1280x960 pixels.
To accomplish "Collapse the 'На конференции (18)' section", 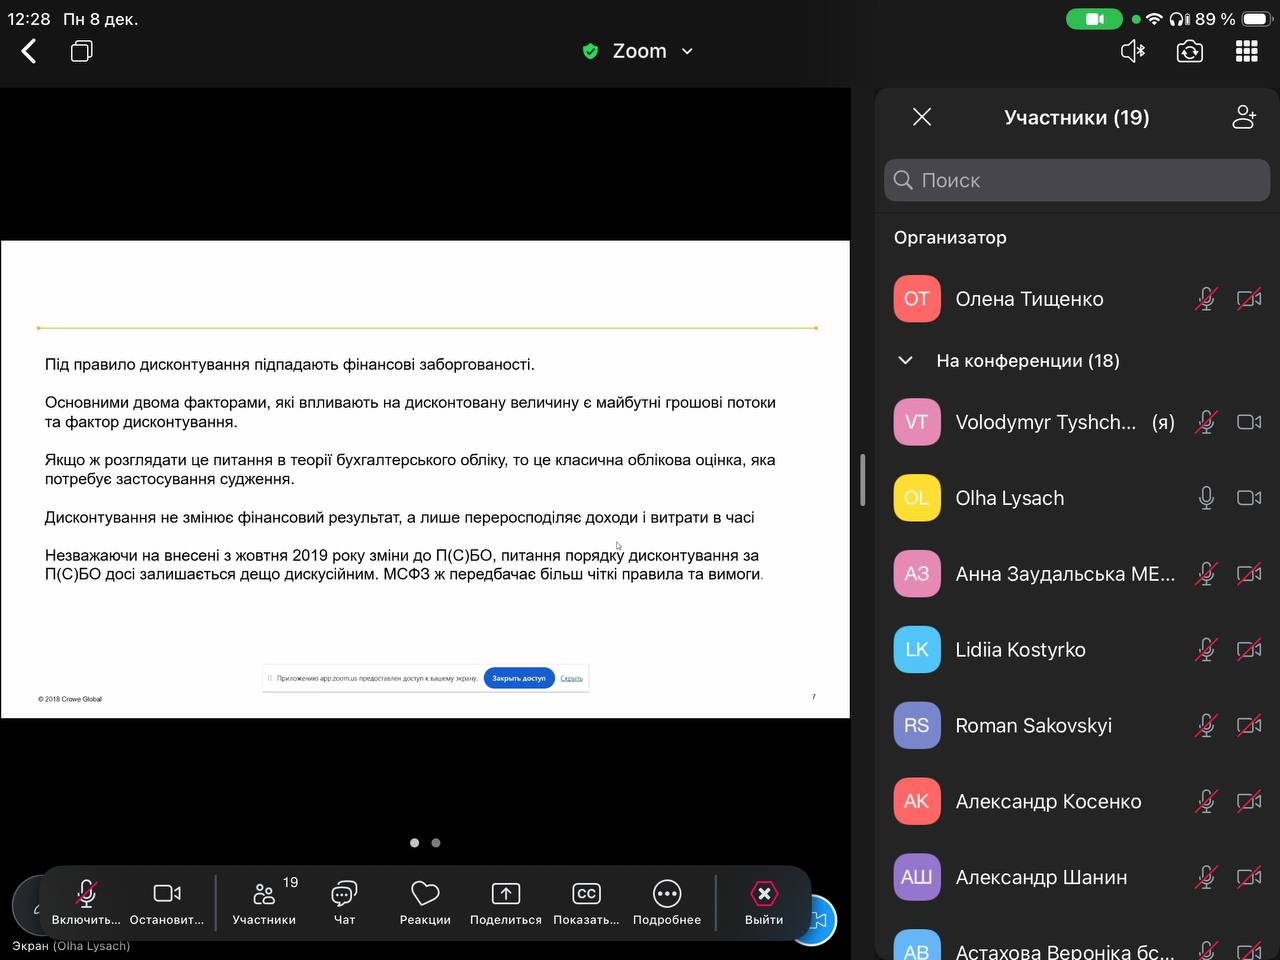I will (905, 361).
